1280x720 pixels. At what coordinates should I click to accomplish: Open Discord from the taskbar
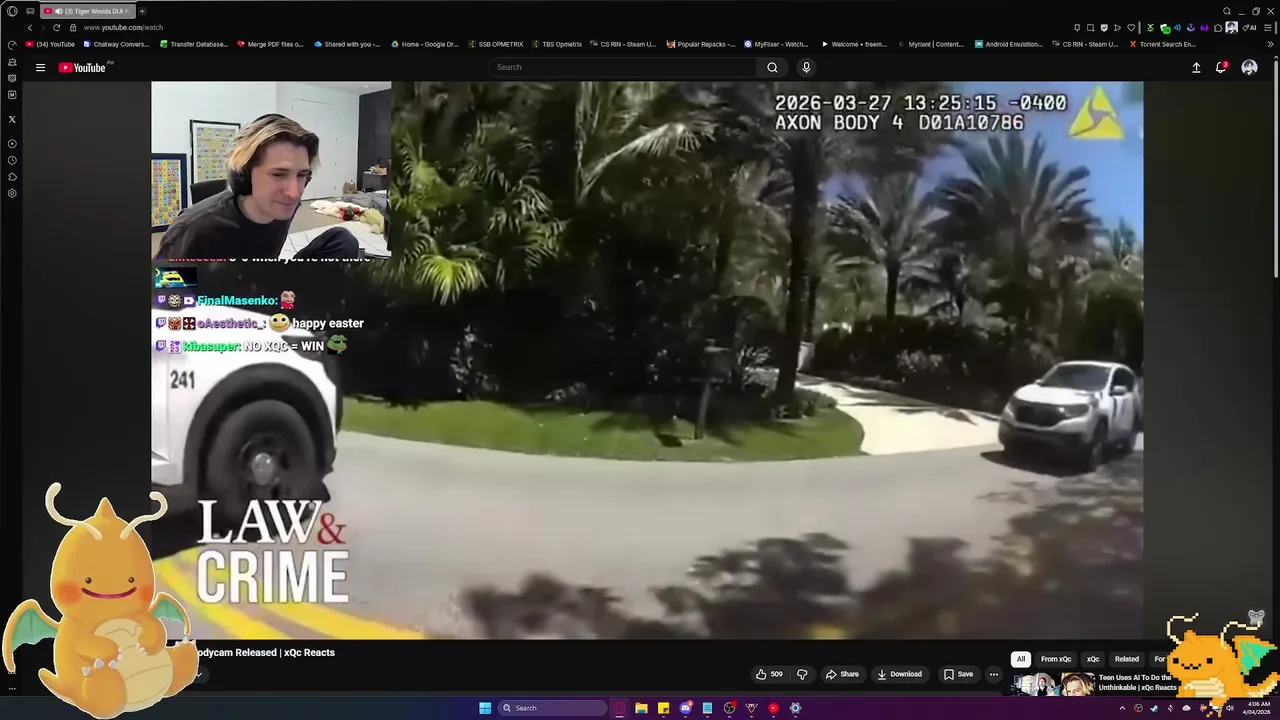tap(685, 708)
